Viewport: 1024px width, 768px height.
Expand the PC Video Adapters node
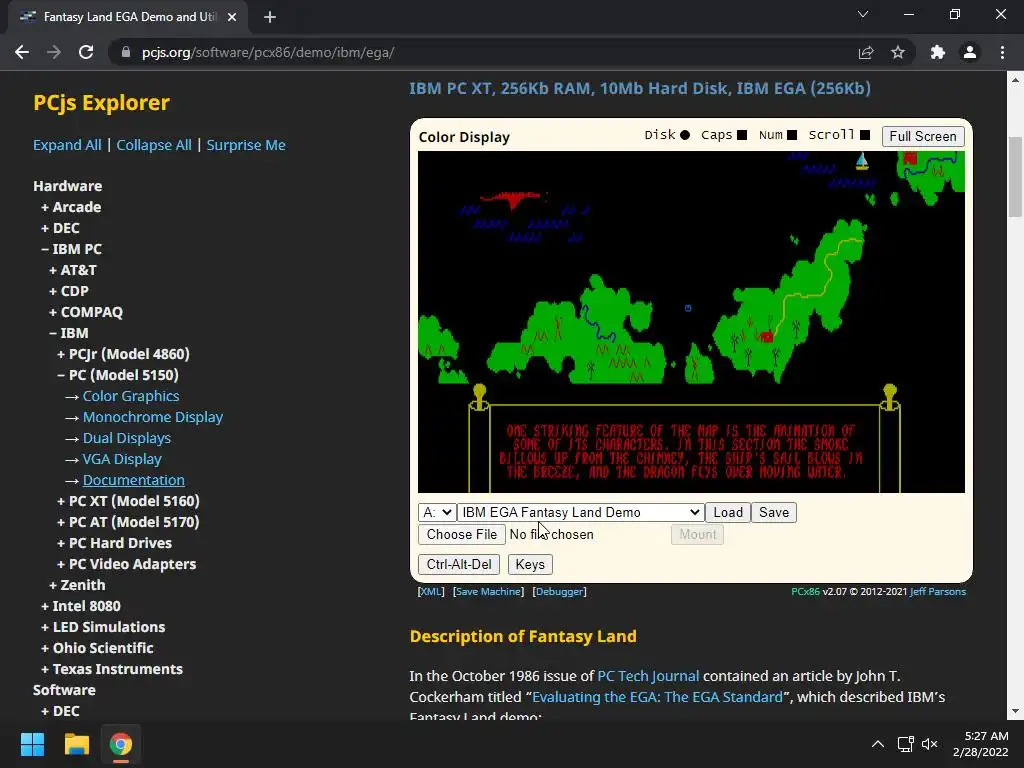(126, 564)
